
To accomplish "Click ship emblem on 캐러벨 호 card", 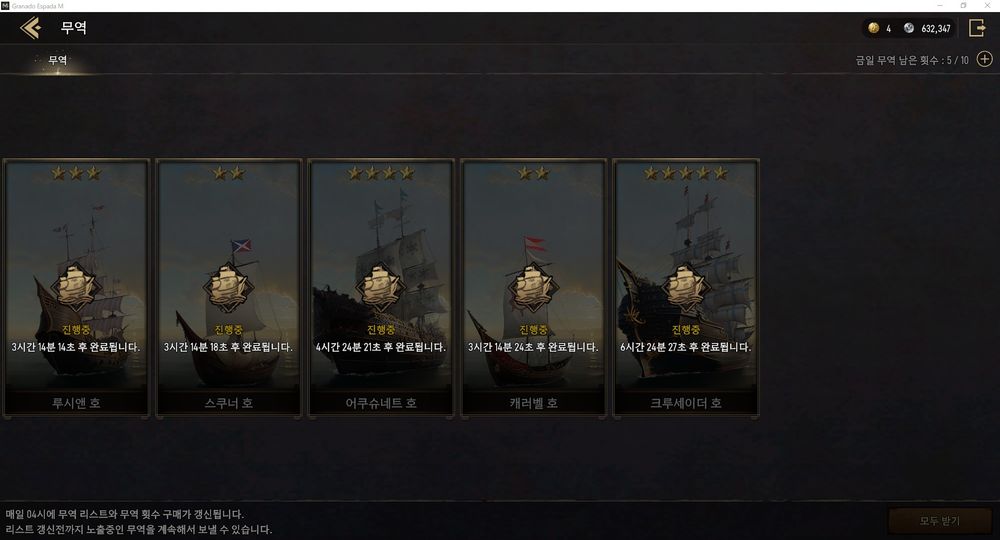I will pos(533,288).
